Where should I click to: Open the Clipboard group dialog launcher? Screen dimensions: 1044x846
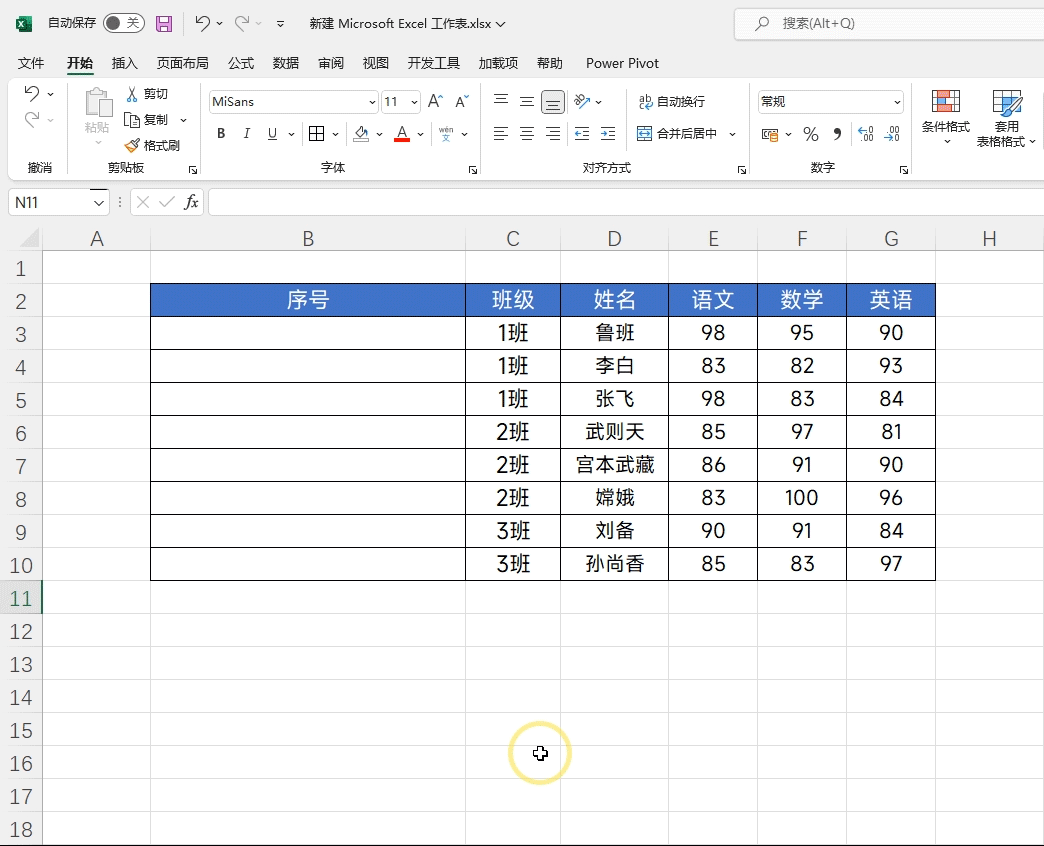pos(193,170)
